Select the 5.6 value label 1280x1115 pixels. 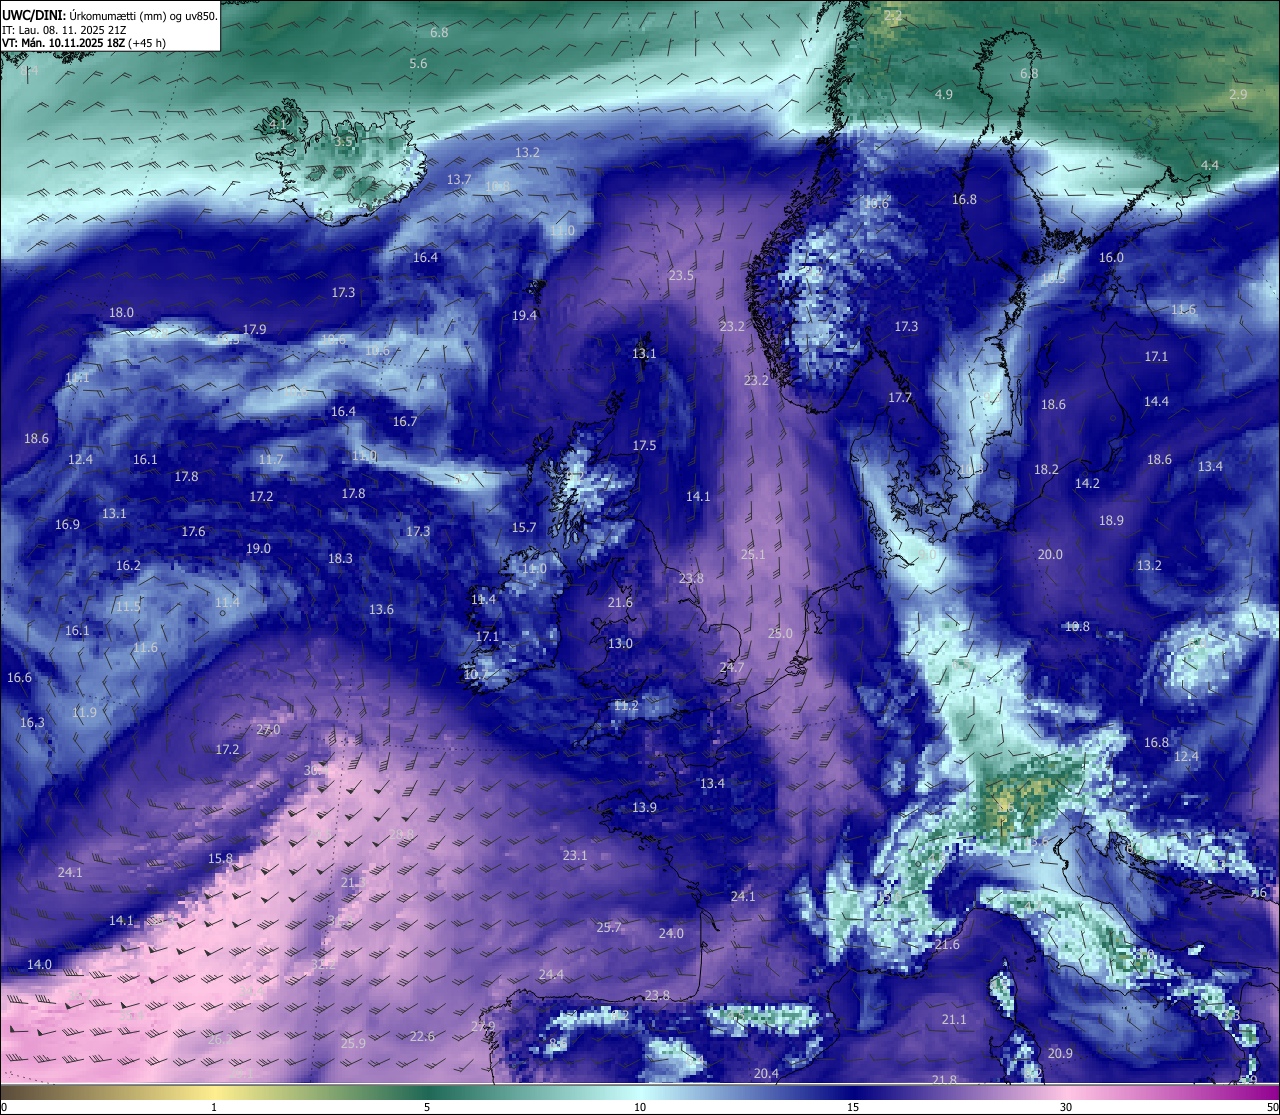pos(418,63)
